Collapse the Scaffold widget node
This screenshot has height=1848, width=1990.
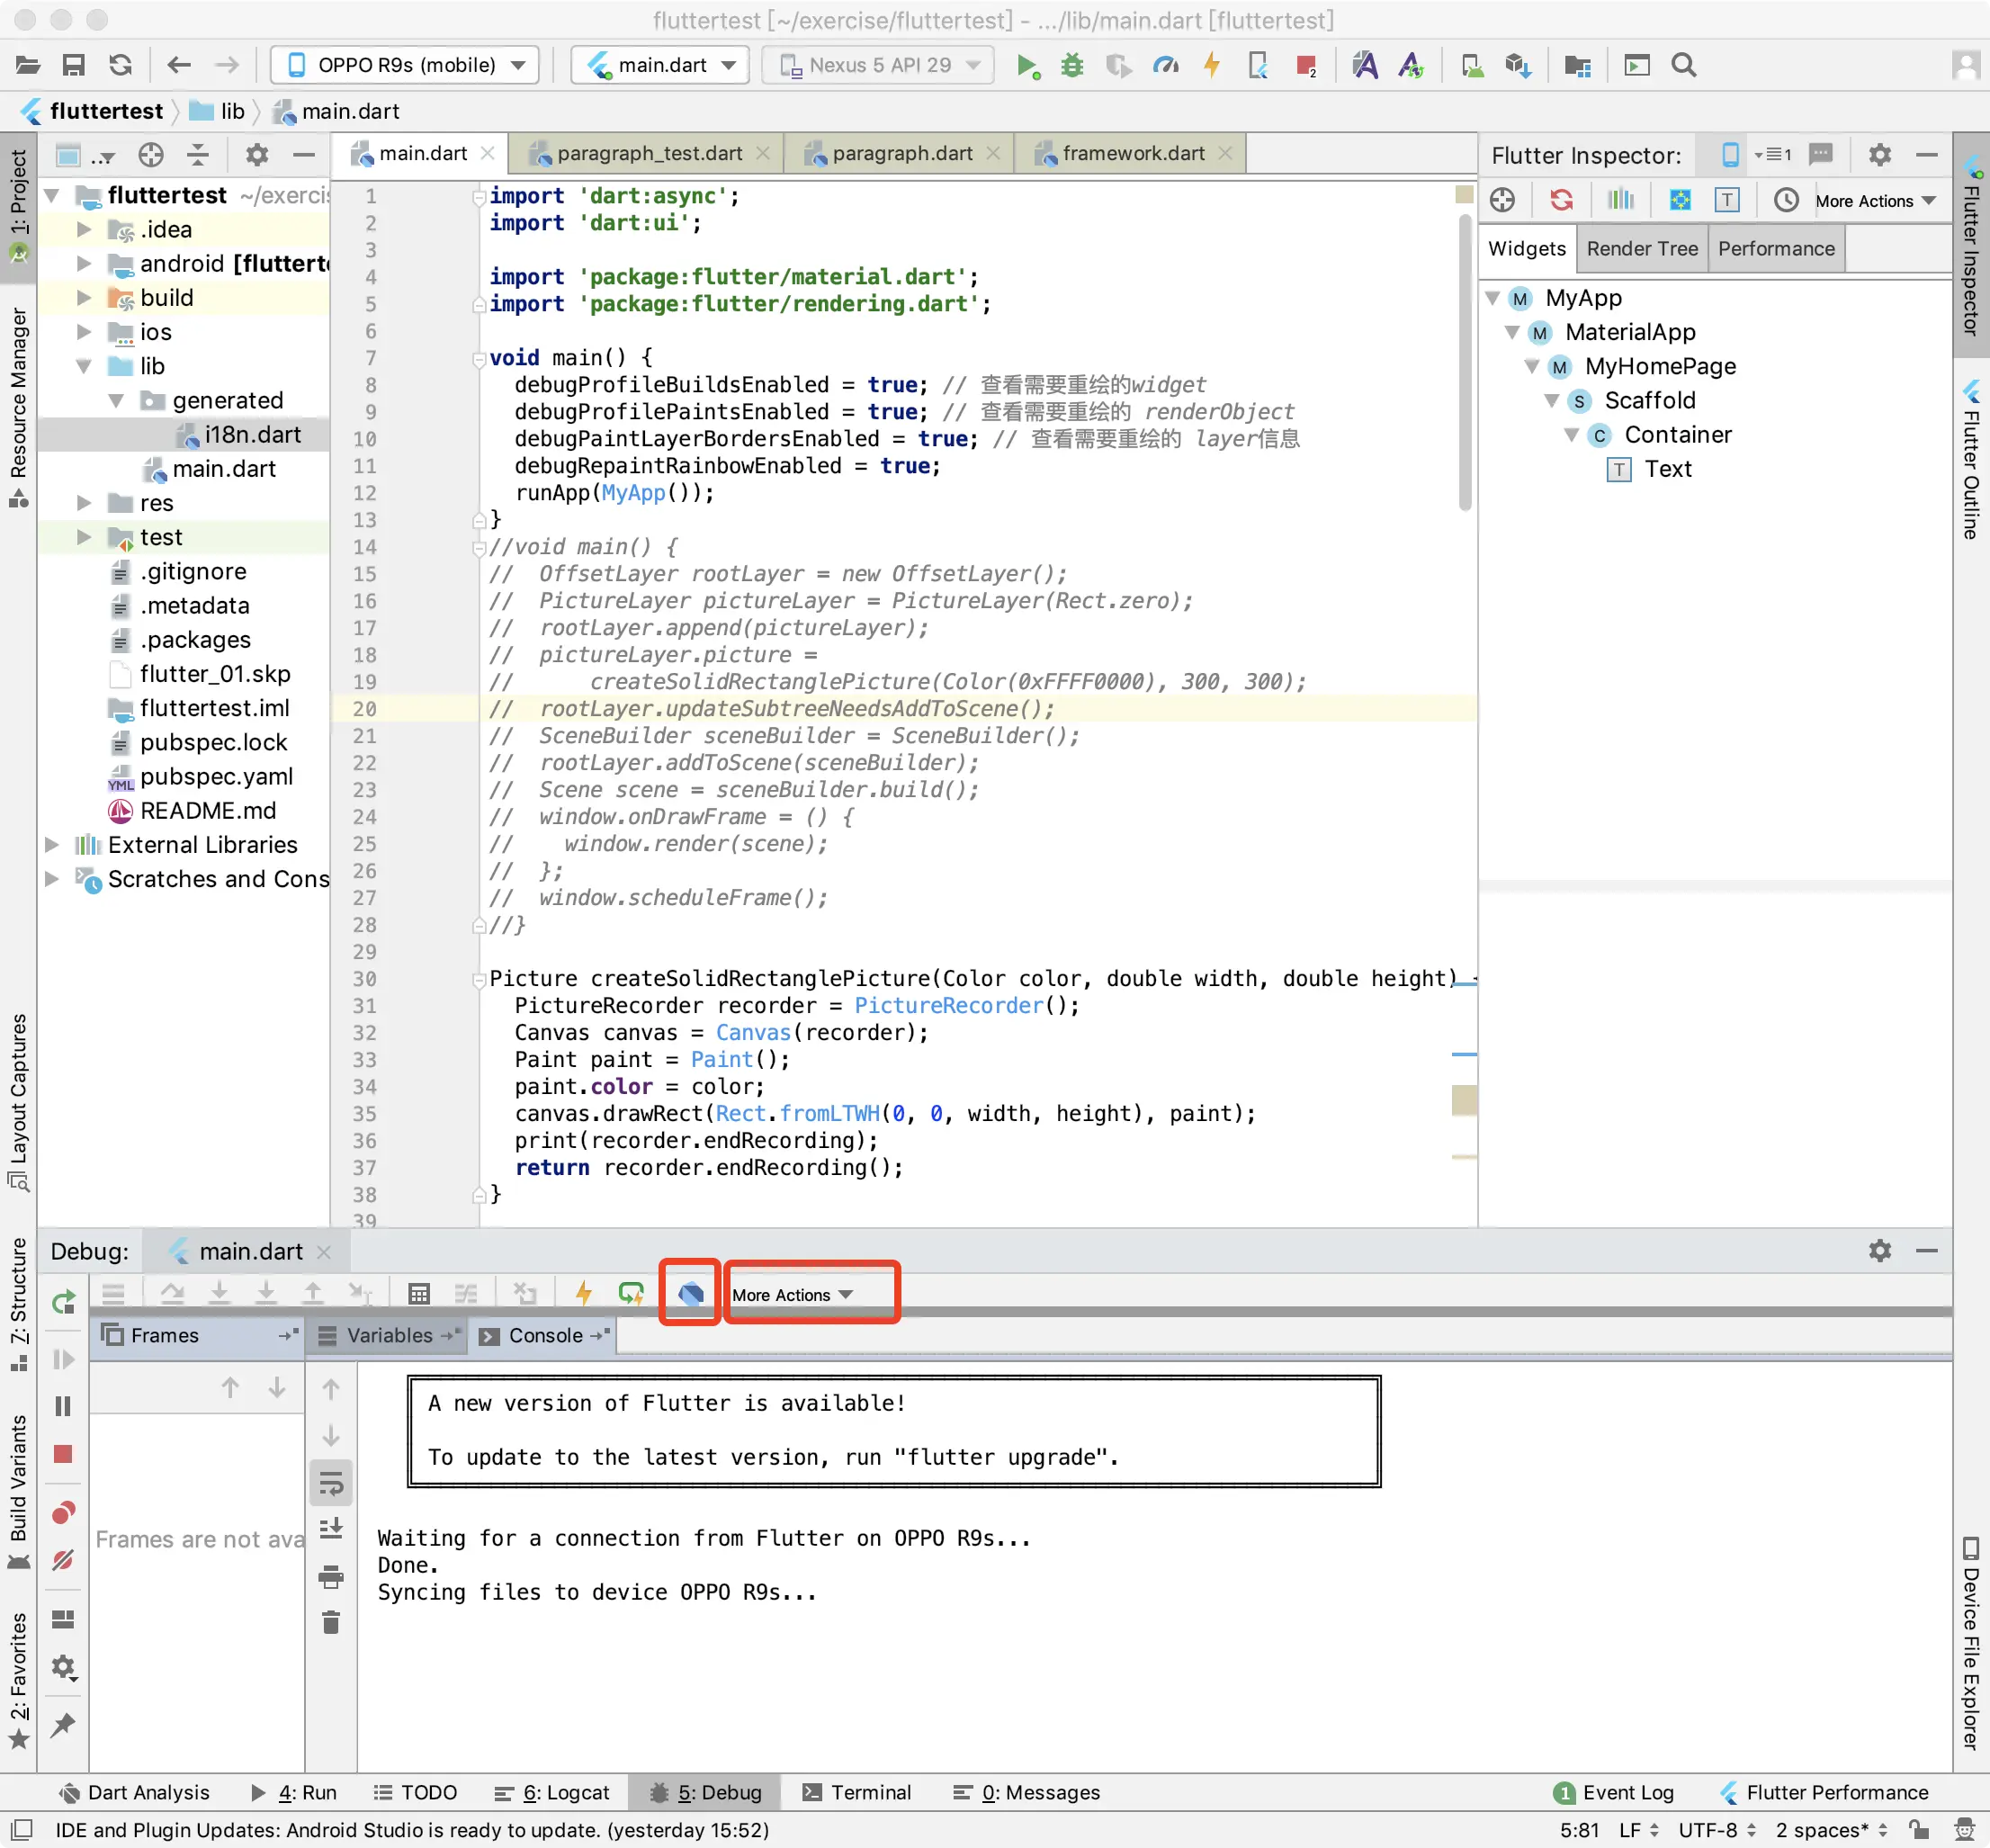coord(1551,401)
